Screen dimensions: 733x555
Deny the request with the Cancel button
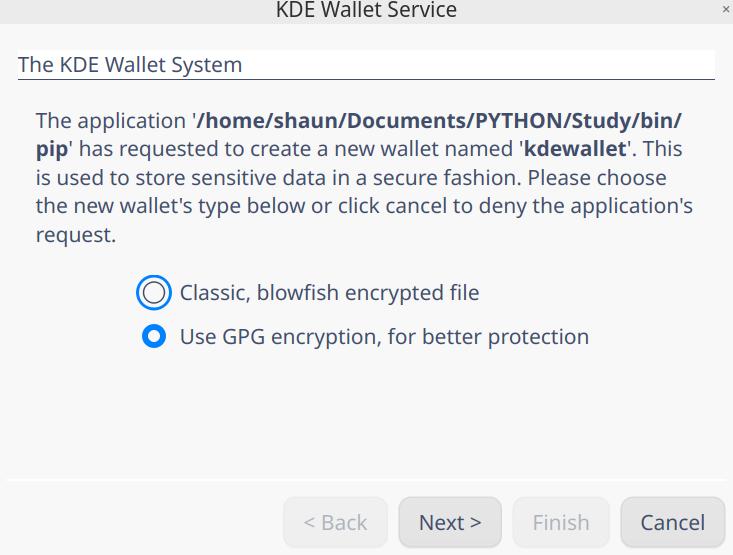click(672, 522)
